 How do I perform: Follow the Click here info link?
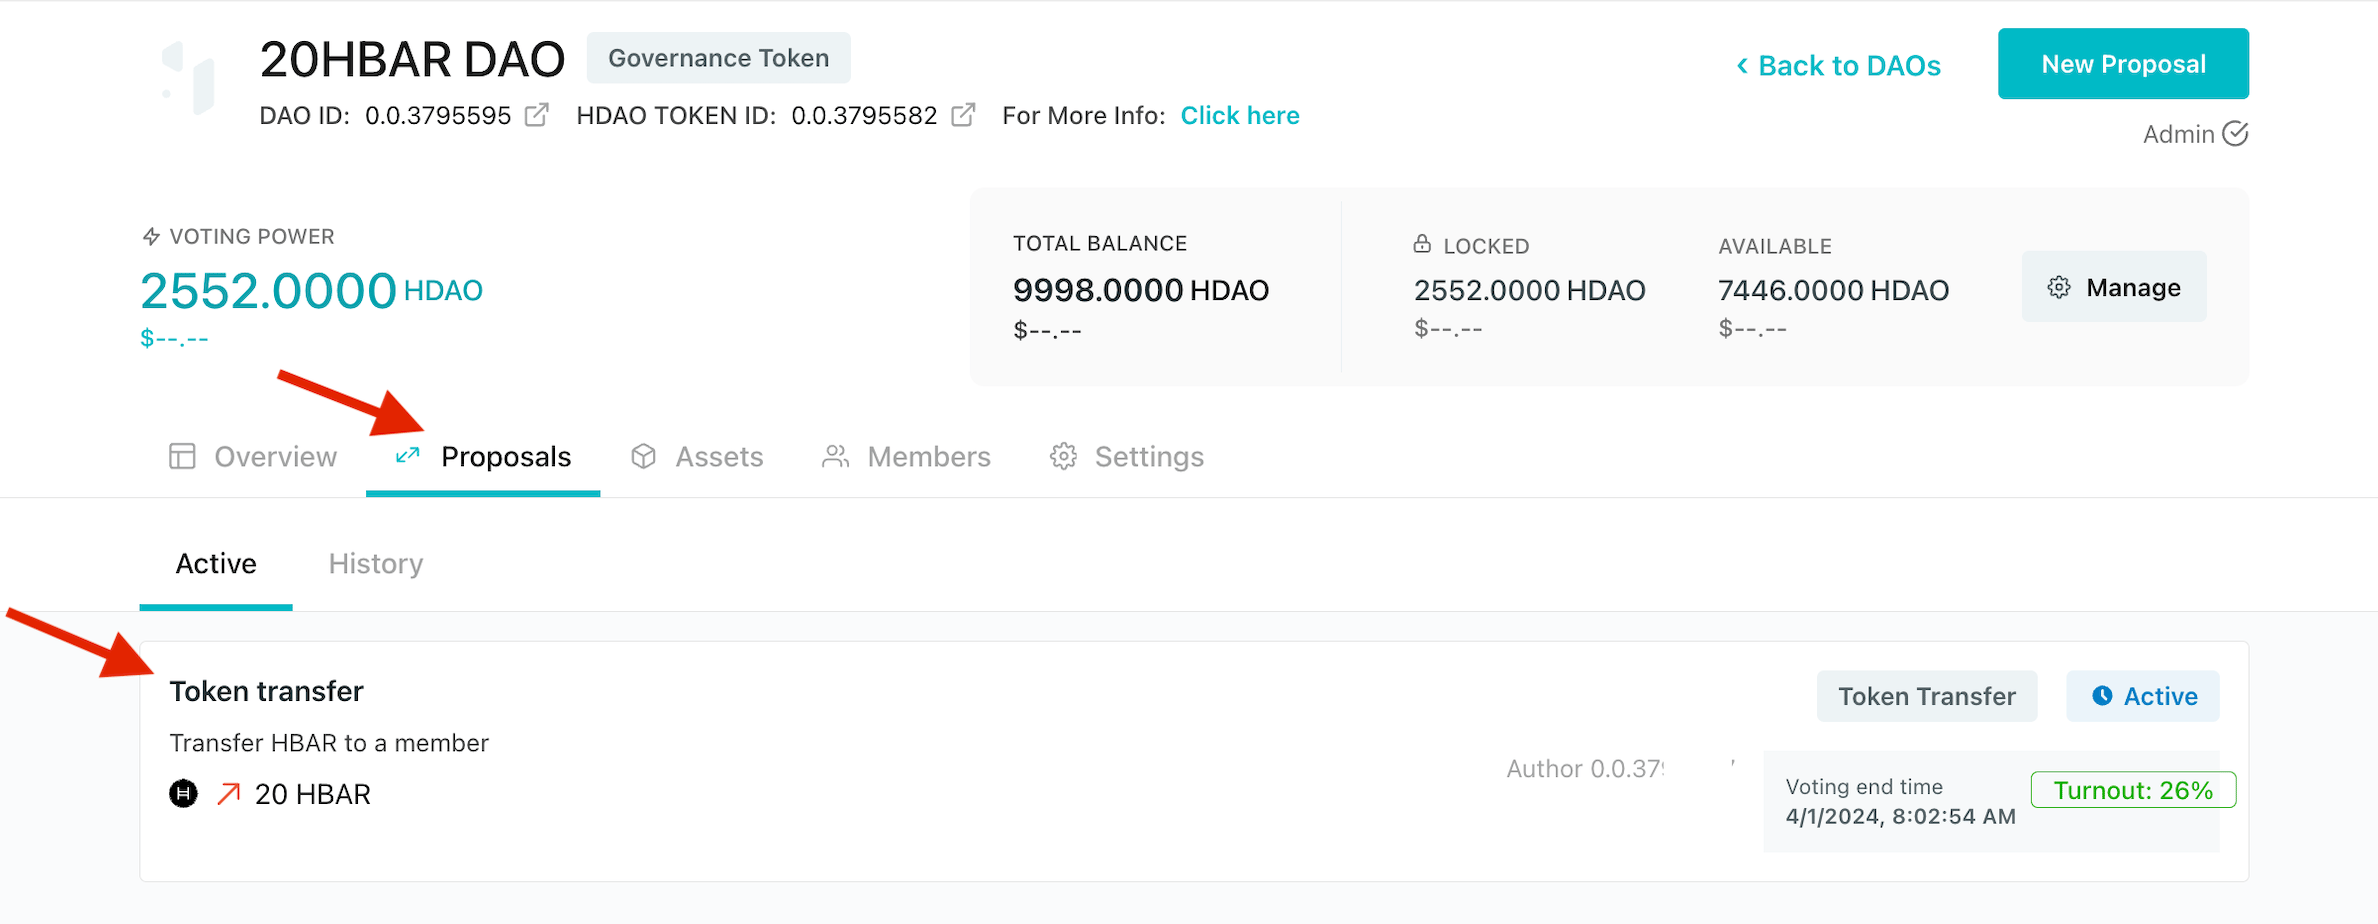1240,116
